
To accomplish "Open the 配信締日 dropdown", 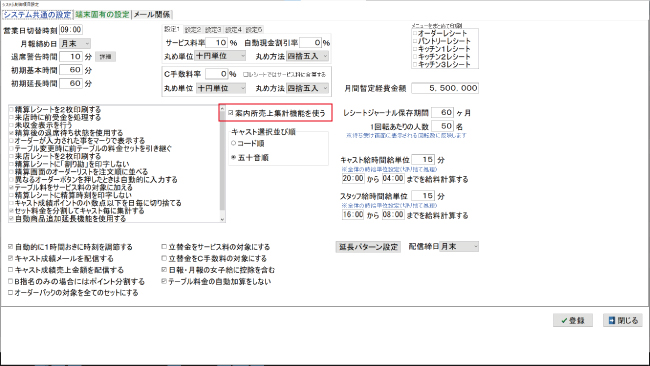I will [459, 247].
